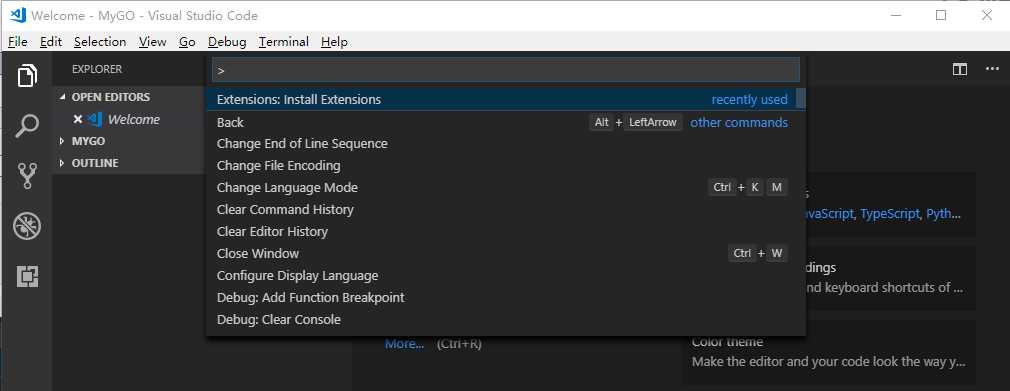Maximize the VS Code window

(941, 15)
